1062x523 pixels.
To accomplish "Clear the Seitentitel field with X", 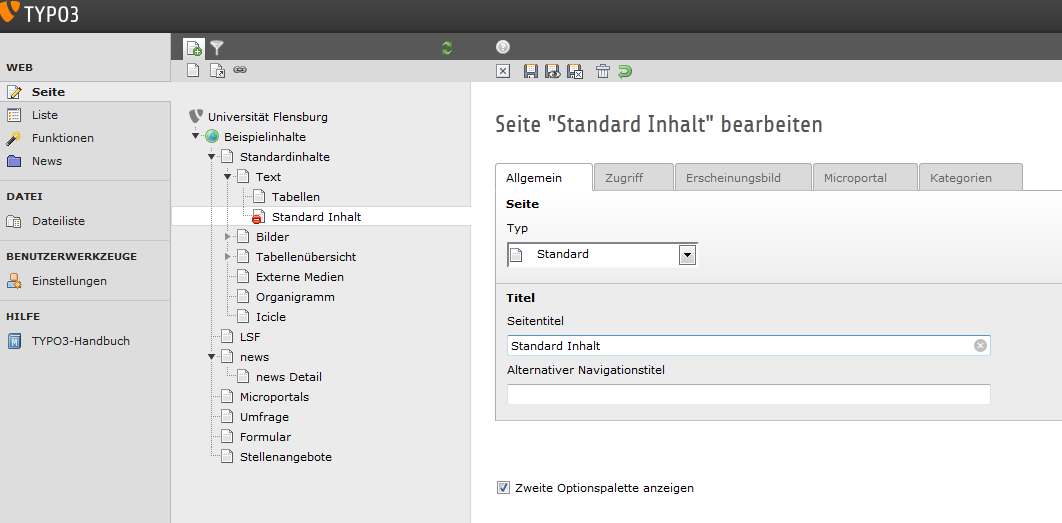I will [x=980, y=346].
